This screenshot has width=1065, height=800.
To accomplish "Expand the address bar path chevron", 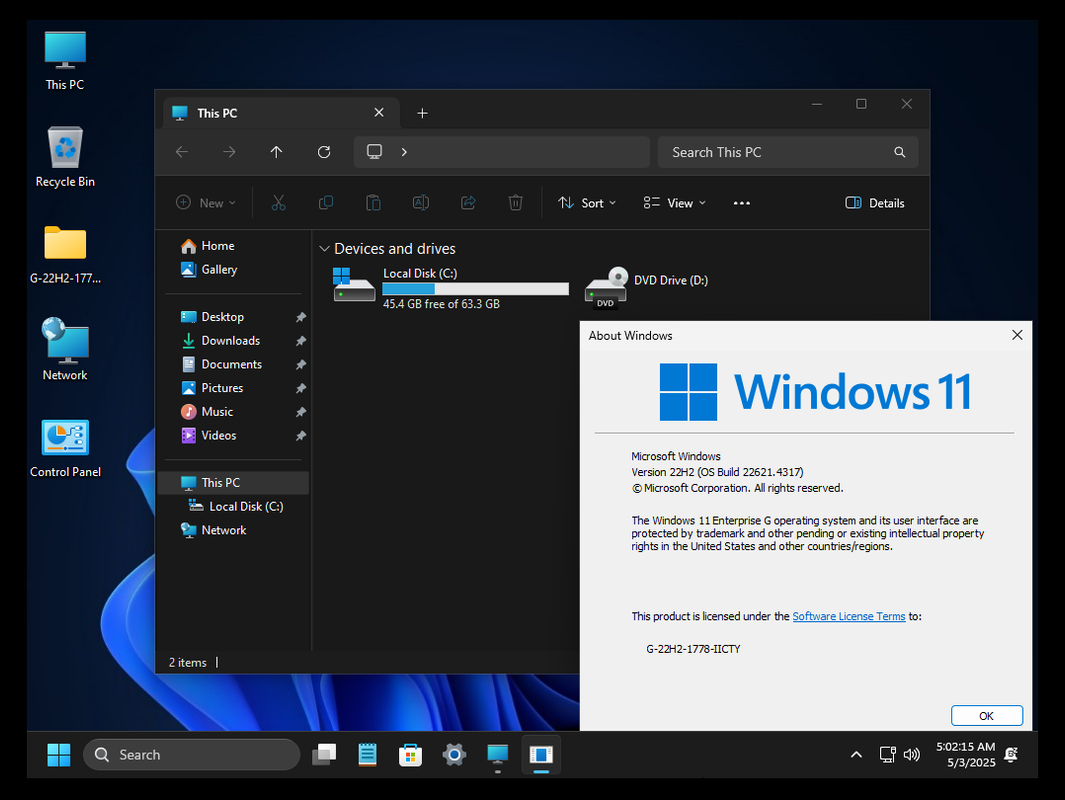I will point(404,152).
